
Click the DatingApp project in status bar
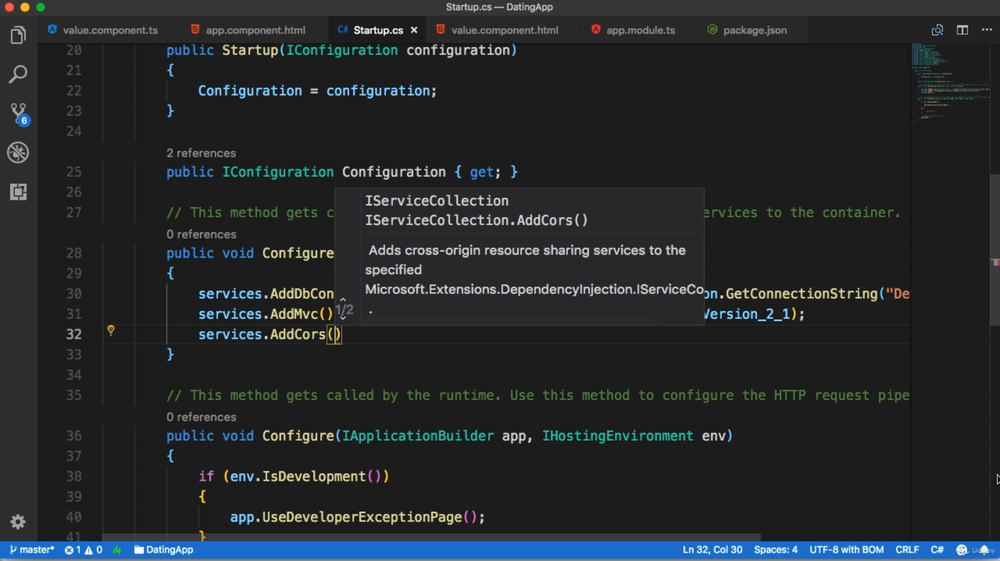pos(163,550)
